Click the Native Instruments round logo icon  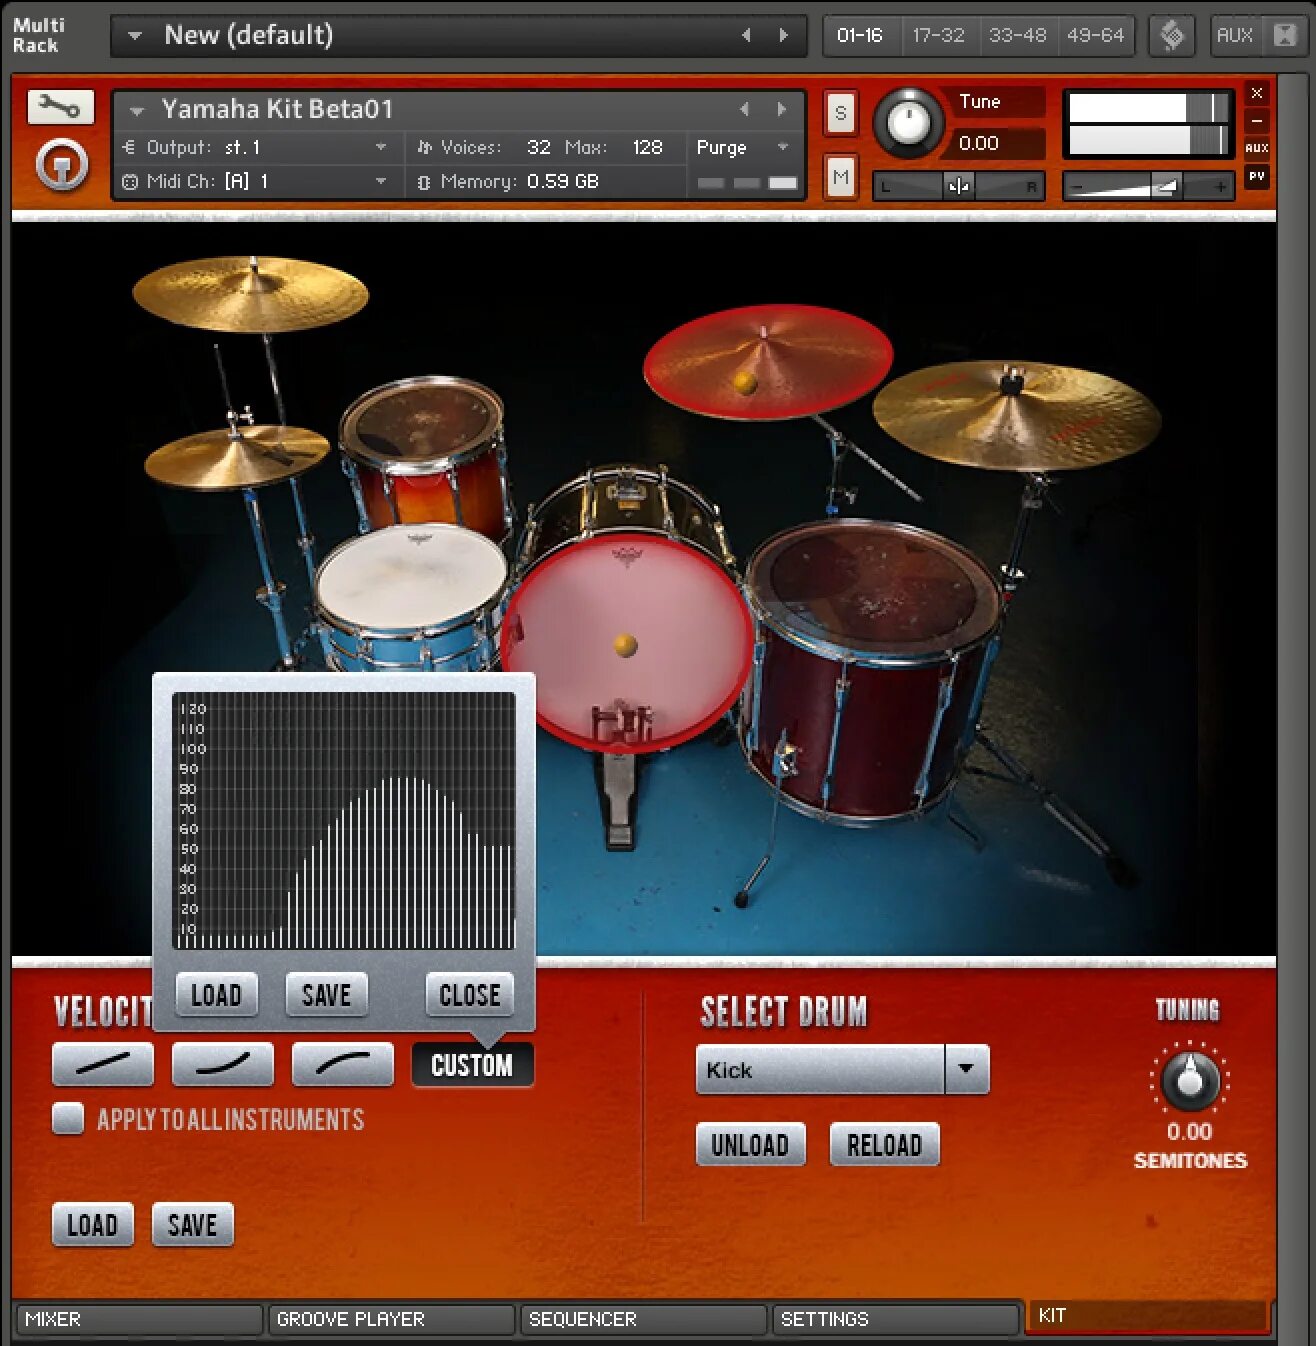62,165
